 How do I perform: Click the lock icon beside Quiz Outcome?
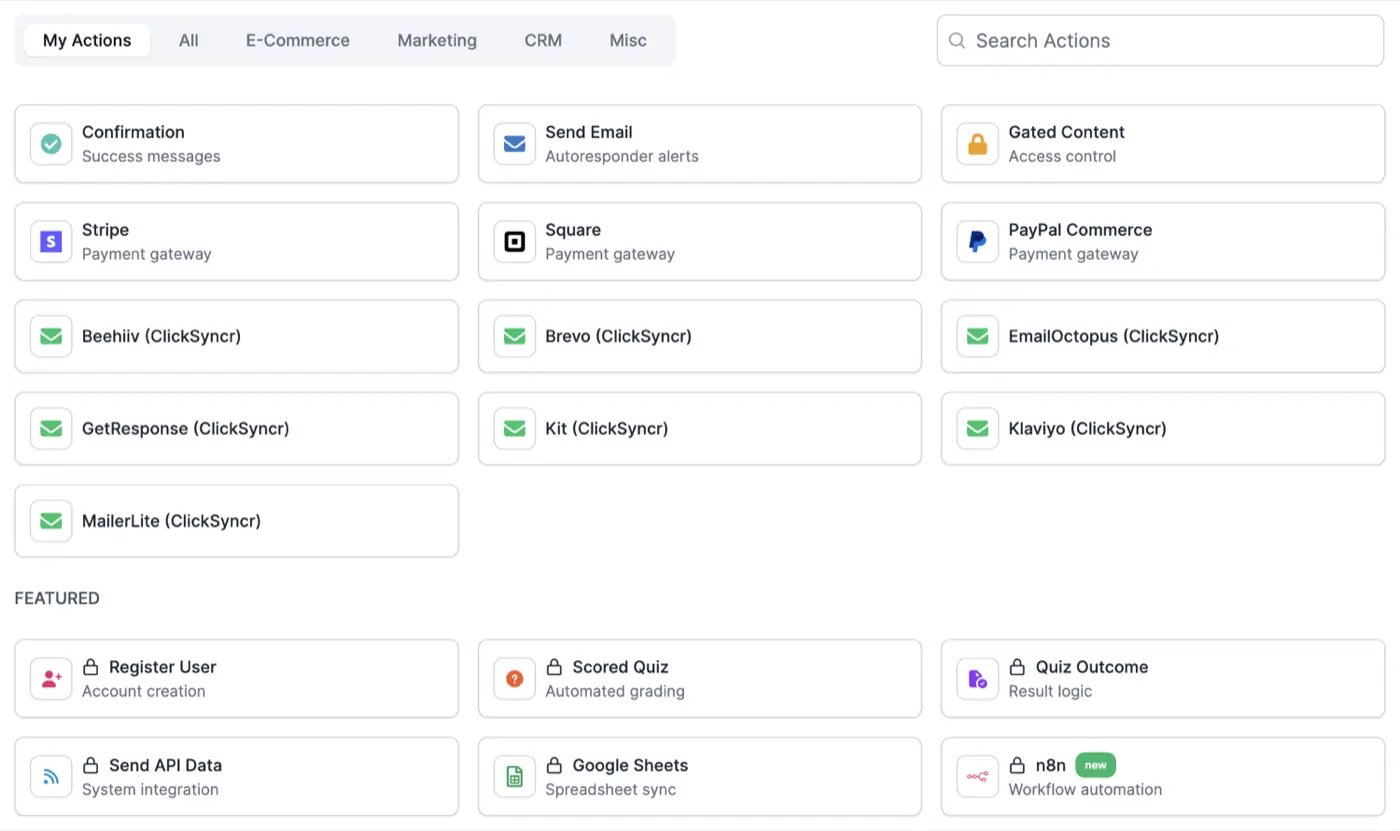(1017, 667)
